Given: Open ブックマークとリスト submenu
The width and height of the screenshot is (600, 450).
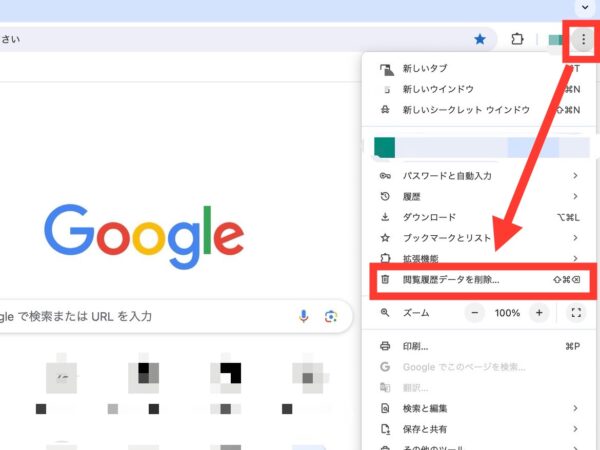Looking at the screenshot, I should 479,238.
